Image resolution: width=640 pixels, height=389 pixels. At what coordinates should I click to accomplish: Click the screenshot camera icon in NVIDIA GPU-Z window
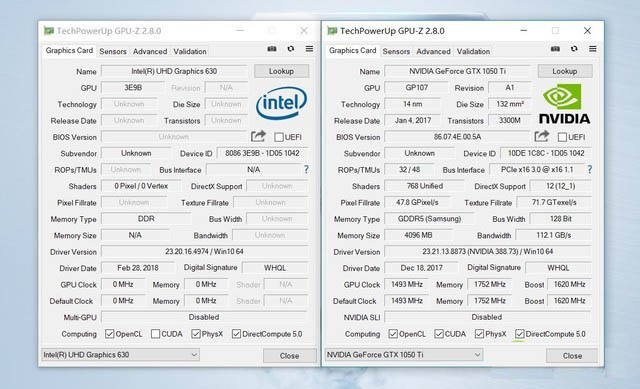pyautogui.click(x=555, y=49)
